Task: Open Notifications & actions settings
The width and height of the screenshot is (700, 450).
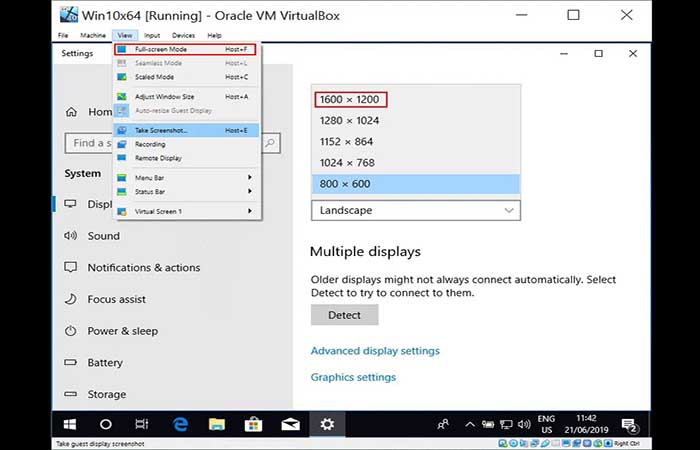Action: pos(133,267)
